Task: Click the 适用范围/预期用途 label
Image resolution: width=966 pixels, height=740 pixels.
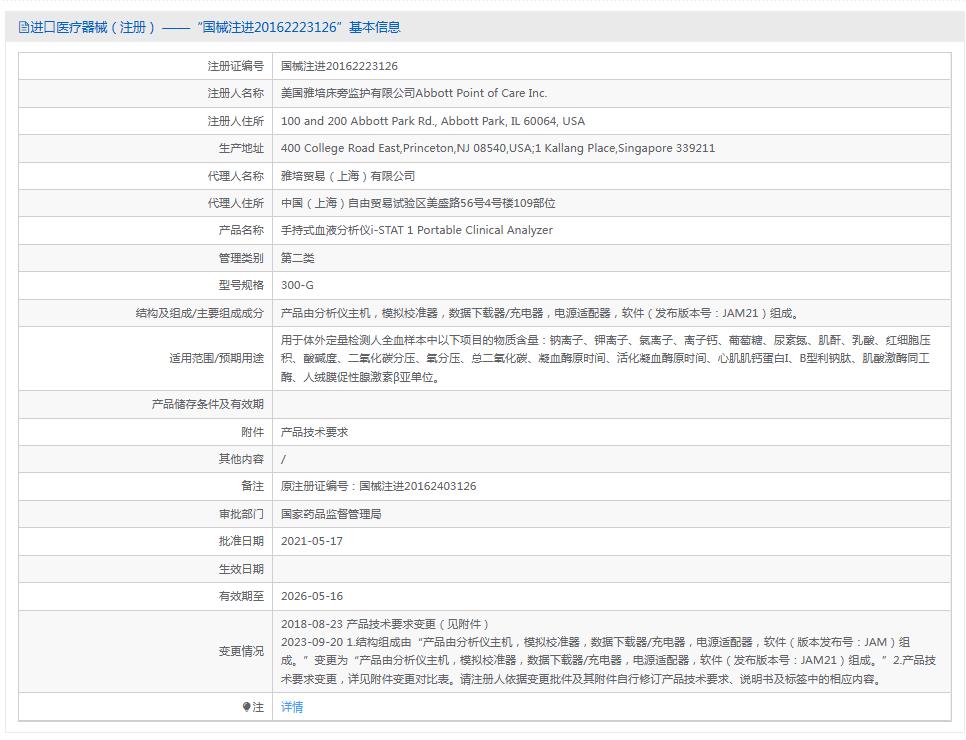Action: (x=216, y=358)
